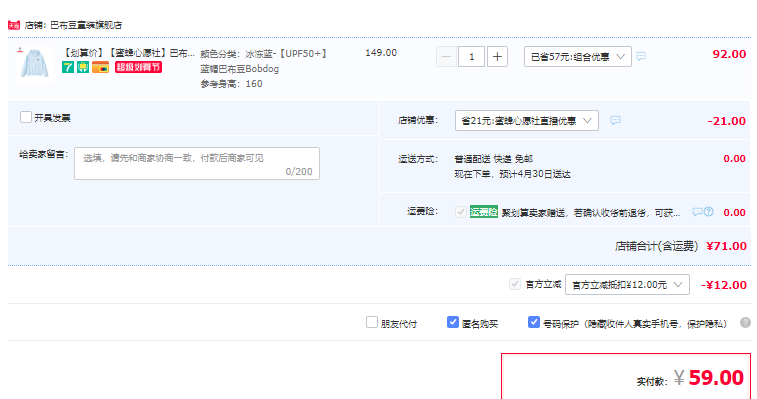This screenshot has width=757, height=399.
Task: Click the 149.00 unit price
Action: coord(381,53)
